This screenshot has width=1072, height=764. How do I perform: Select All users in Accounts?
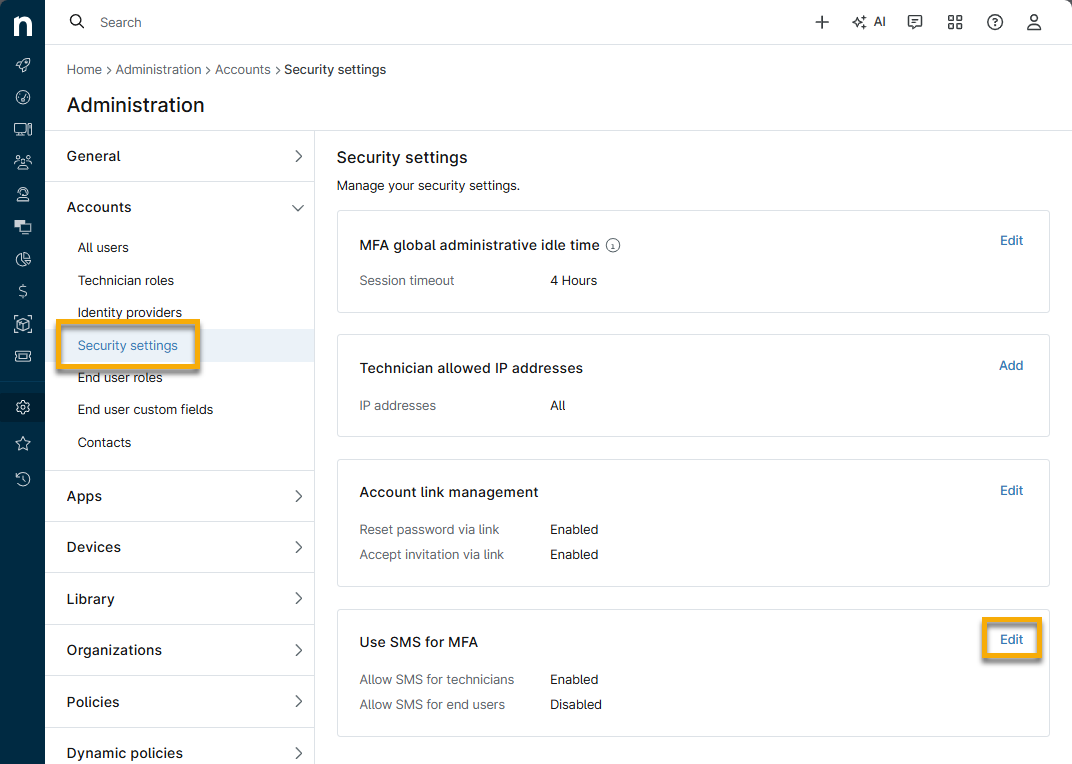pos(103,248)
